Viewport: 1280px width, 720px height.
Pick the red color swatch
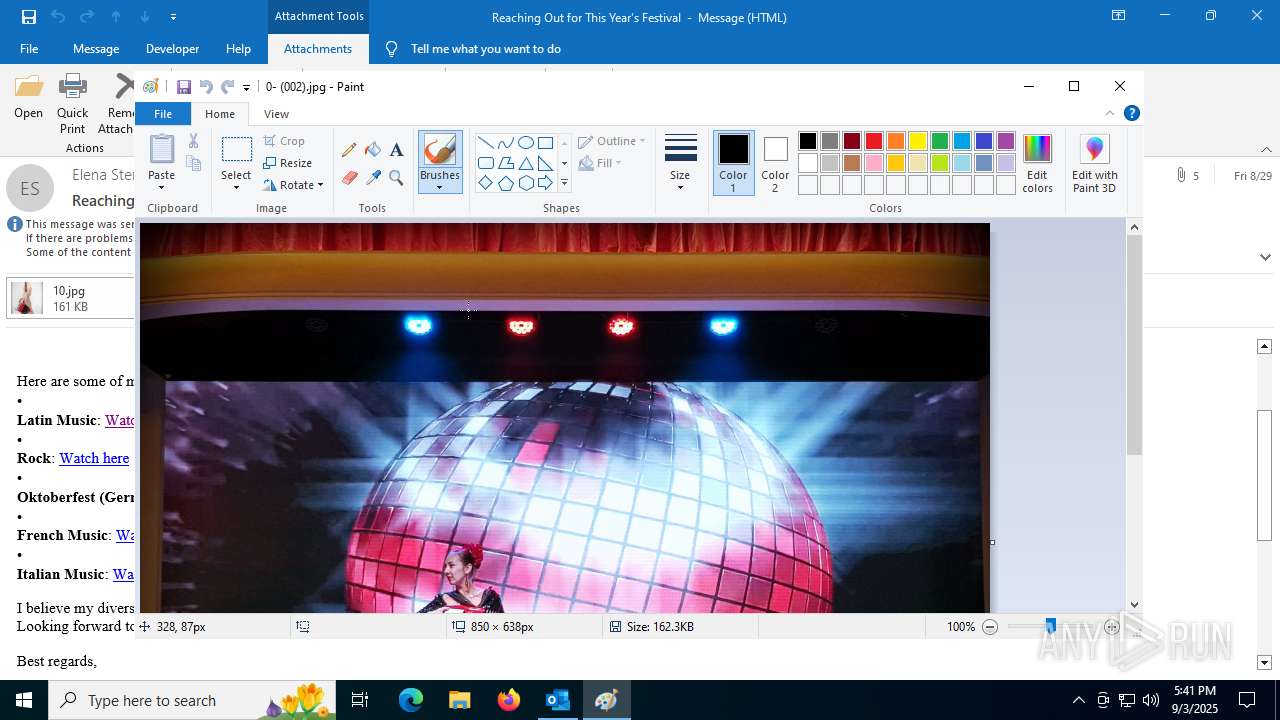[x=874, y=141]
